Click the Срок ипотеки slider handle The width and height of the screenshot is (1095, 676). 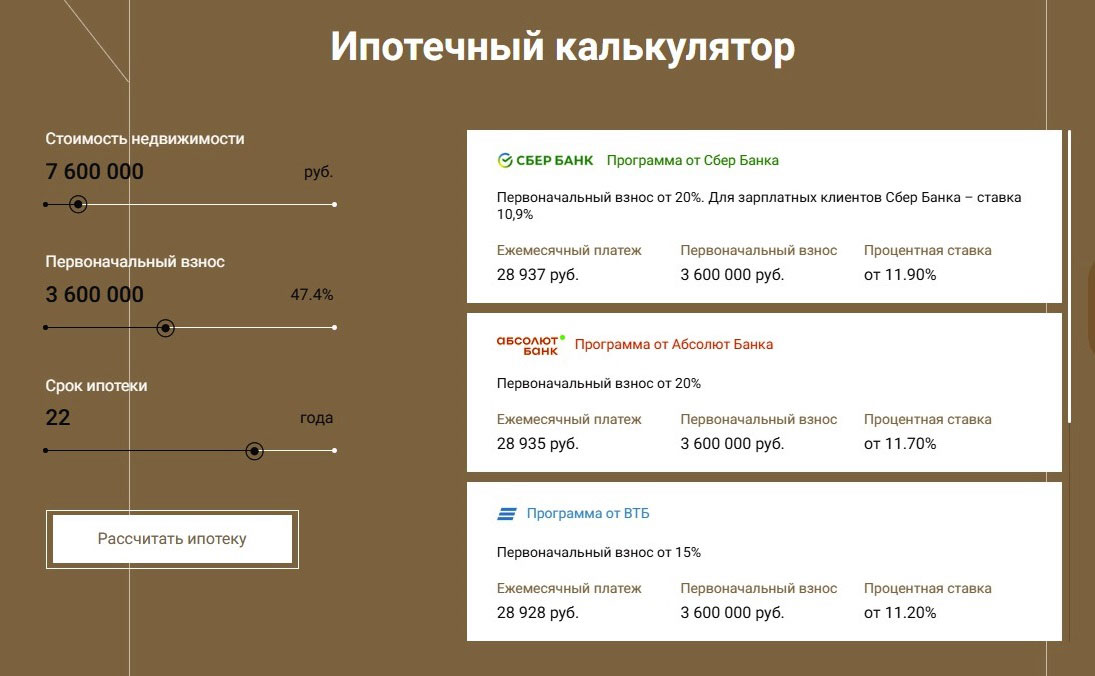(x=254, y=451)
